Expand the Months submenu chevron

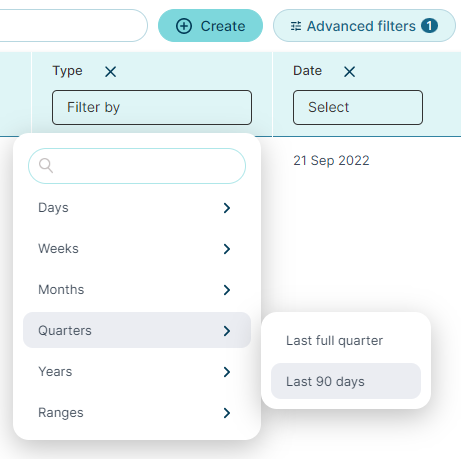click(227, 290)
